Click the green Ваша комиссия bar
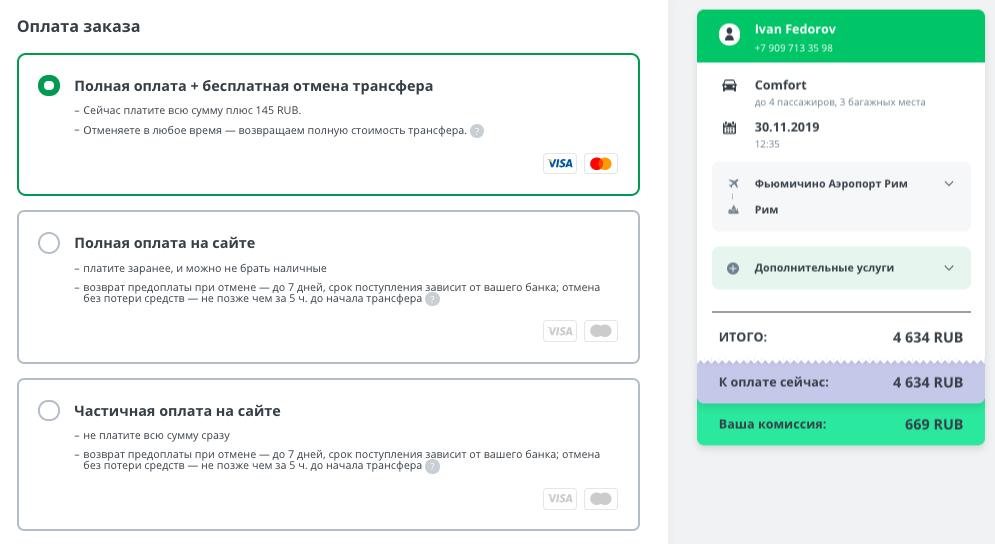Image resolution: width=995 pixels, height=544 pixels. (840, 425)
